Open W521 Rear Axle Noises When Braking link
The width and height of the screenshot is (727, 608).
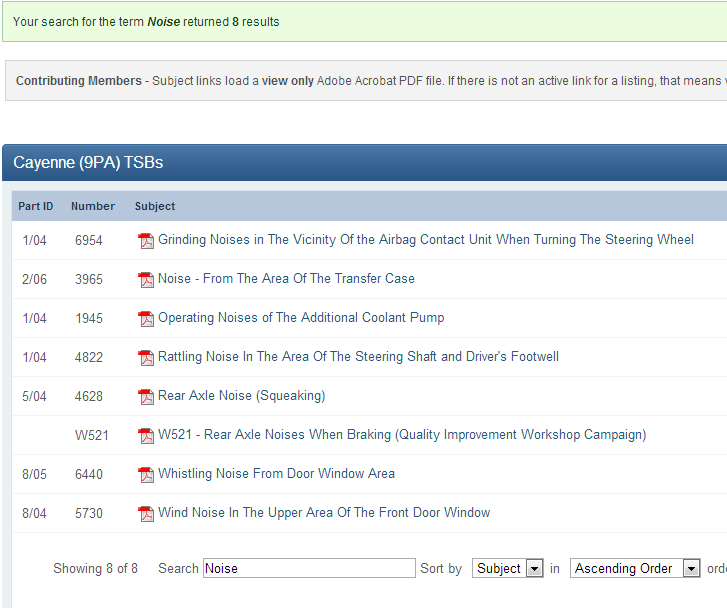[402, 435]
